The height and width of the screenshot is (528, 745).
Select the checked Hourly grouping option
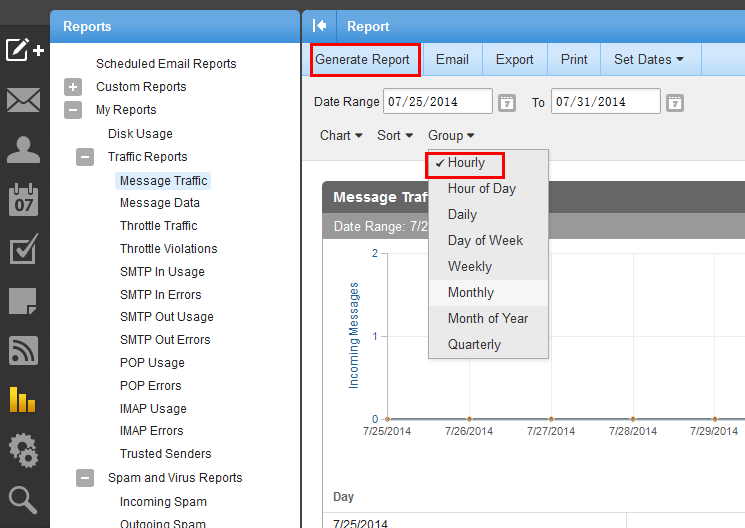(466, 163)
